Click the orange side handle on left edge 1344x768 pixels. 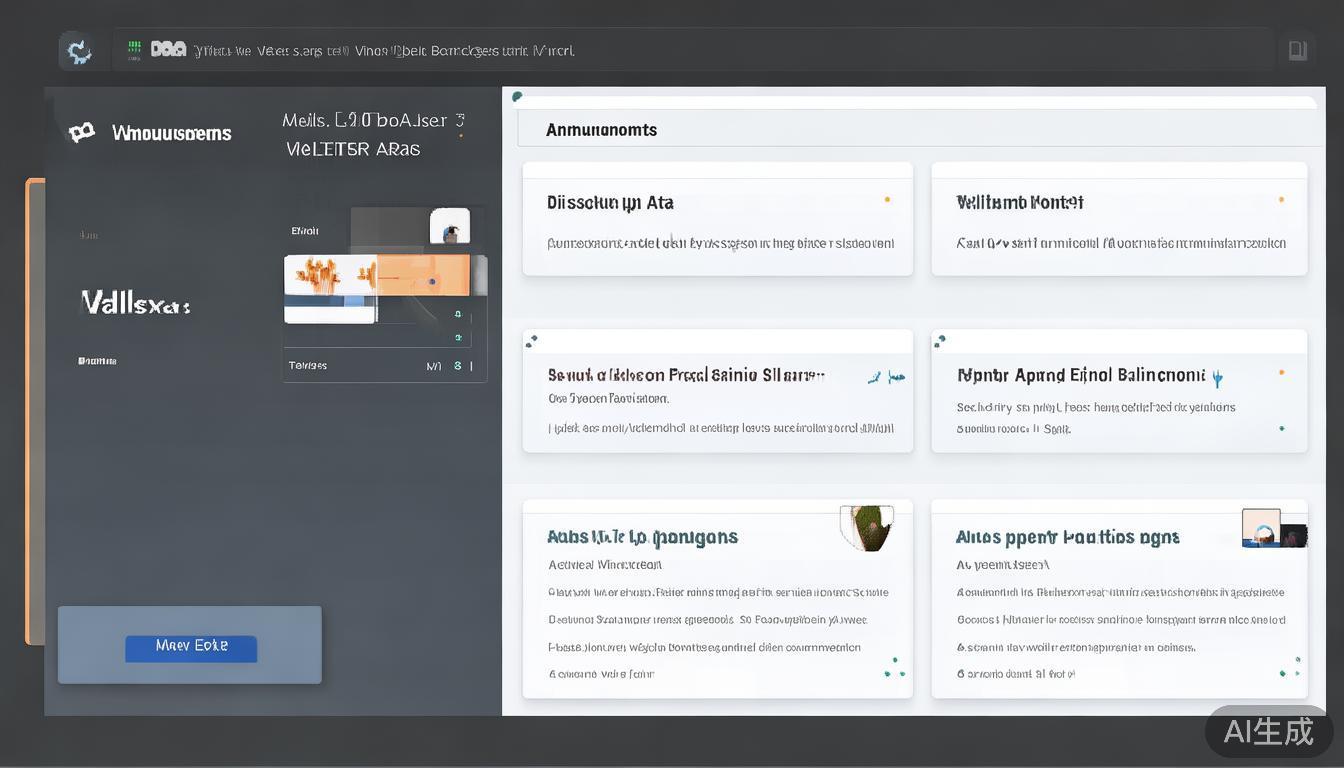tap(34, 411)
